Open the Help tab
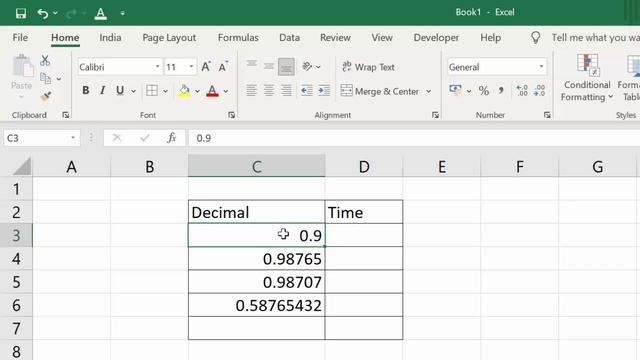640x360 pixels. tap(490, 38)
